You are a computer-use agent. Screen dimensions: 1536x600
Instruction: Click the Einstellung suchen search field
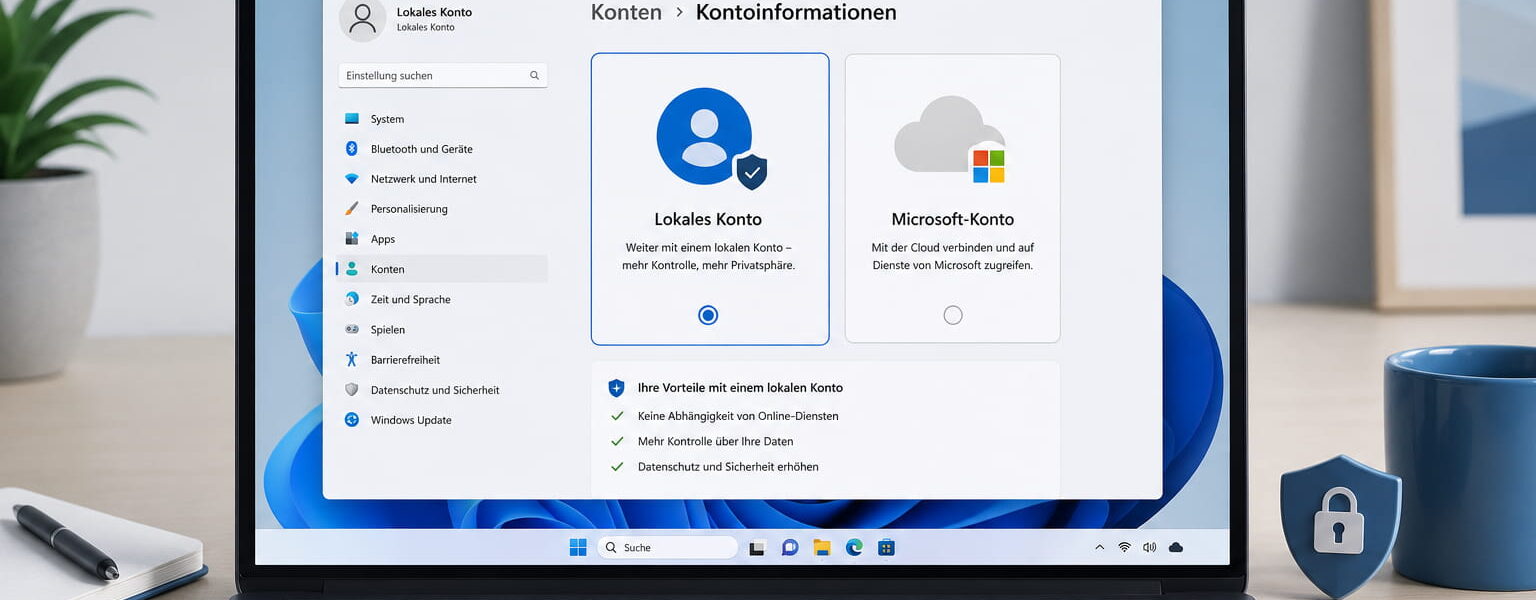[x=443, y=75]
